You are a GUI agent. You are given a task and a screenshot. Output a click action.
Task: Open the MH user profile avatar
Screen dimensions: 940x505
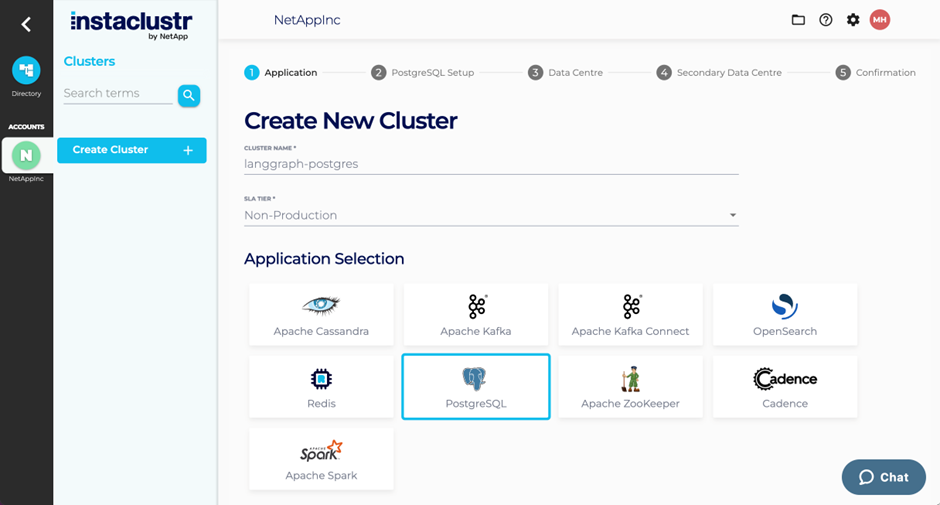click(879, 20)
